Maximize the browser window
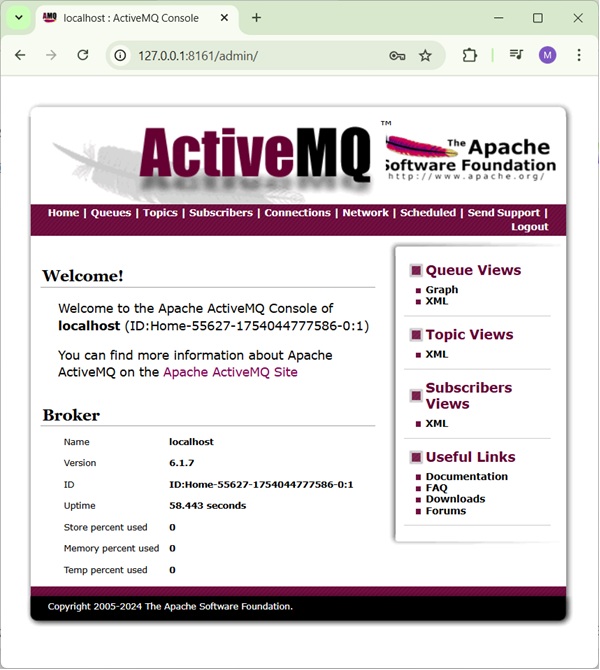Image resolution: width=600 pixels, height=670 pixels. [538, 18]
